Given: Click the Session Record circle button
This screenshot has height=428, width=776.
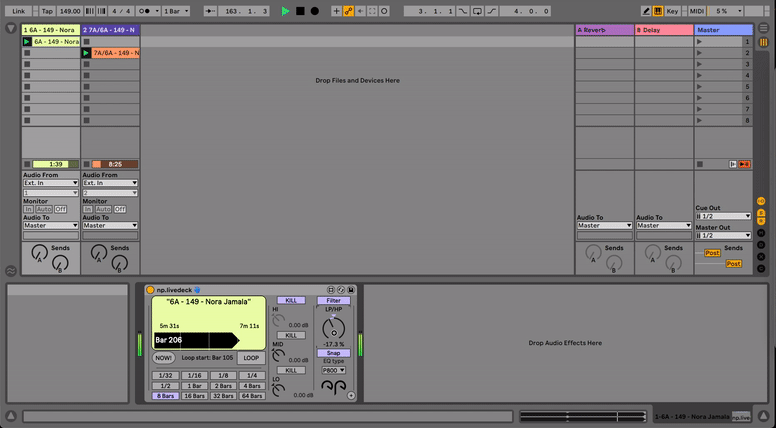Looking at the screenshot, I should tap(384, 11).
